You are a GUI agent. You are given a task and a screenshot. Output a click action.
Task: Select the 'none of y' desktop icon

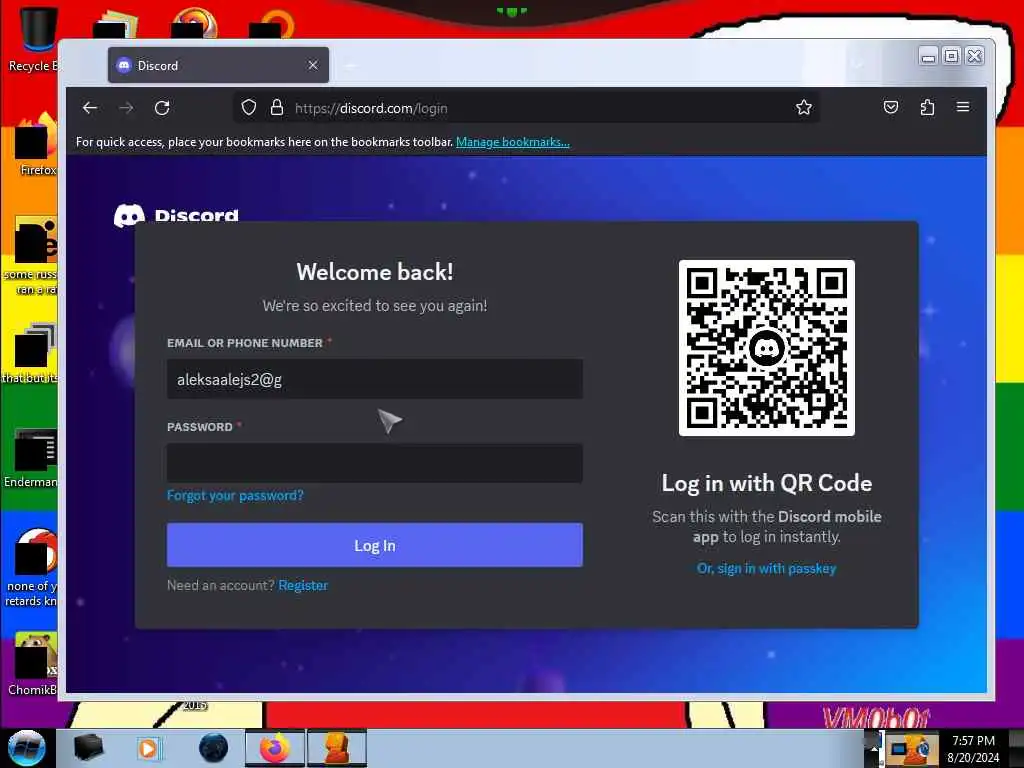coord(30,568)
